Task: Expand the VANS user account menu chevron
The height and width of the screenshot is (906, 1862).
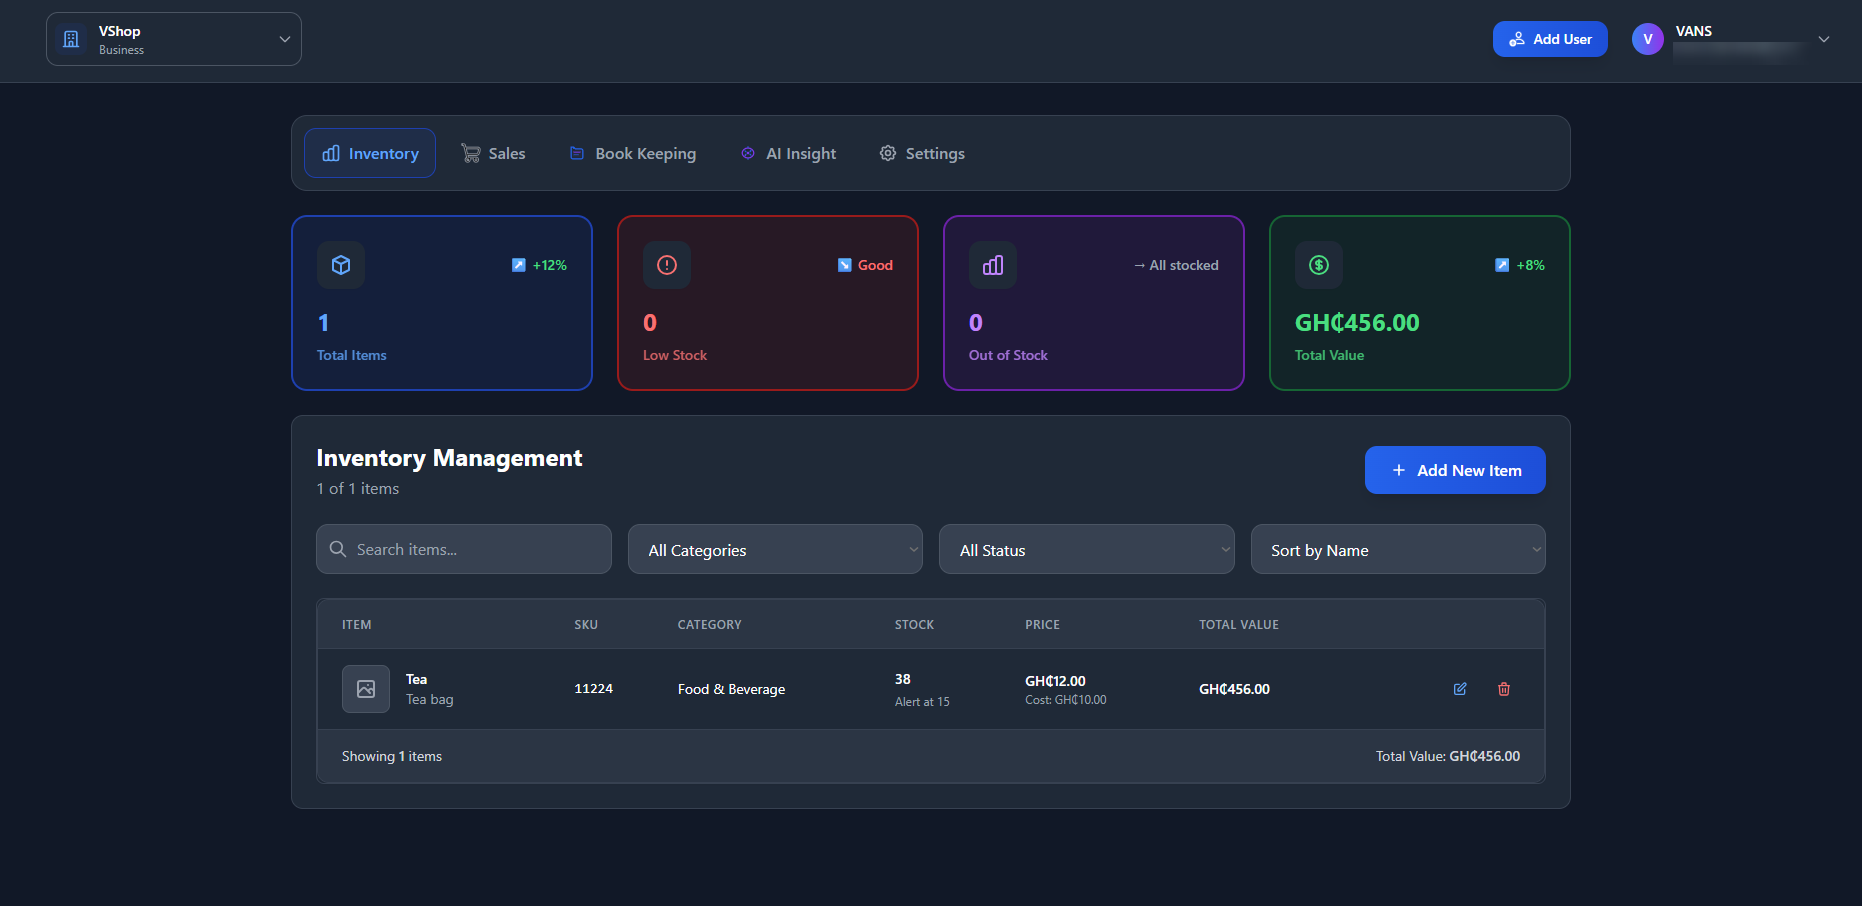Action: 1824,39
